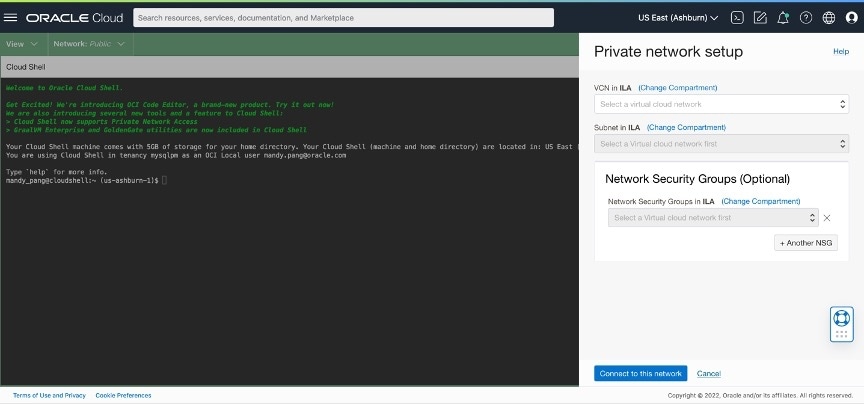864x404 pixels.
Task: Click the Private network setup heading
Action: (x=668, y=51)
